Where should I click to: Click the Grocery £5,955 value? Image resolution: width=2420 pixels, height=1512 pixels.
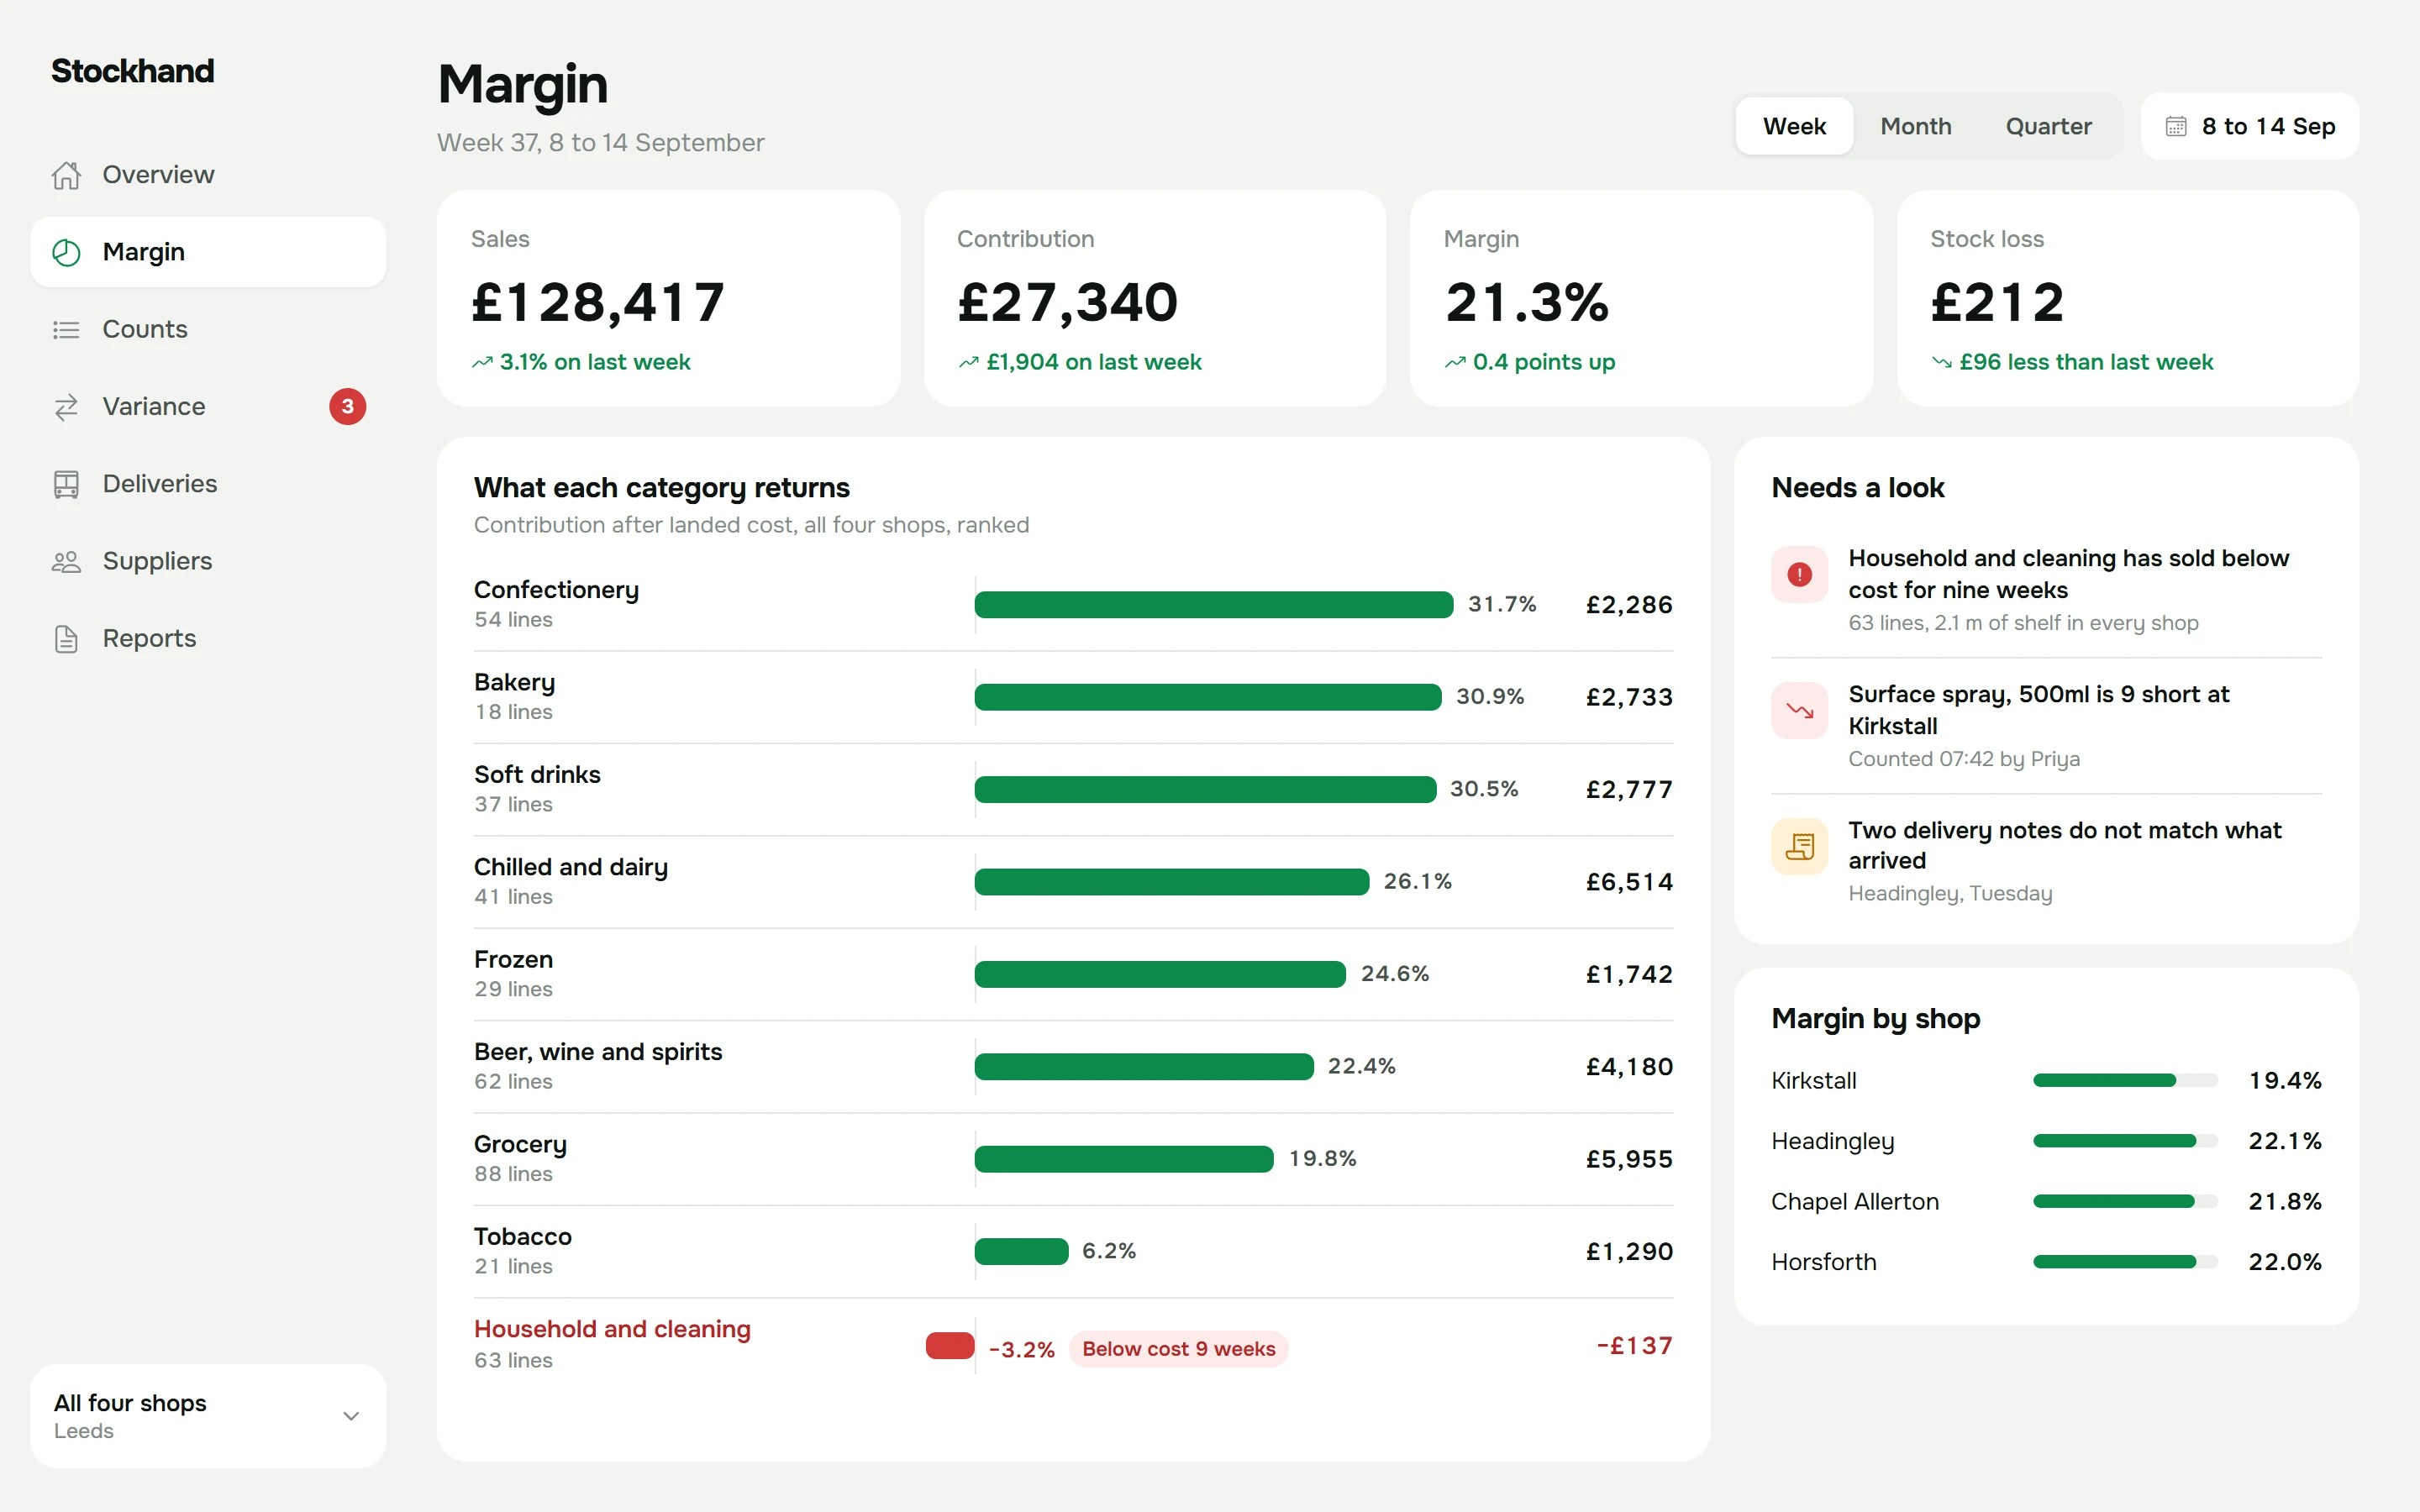[x=1629, y=1159]
